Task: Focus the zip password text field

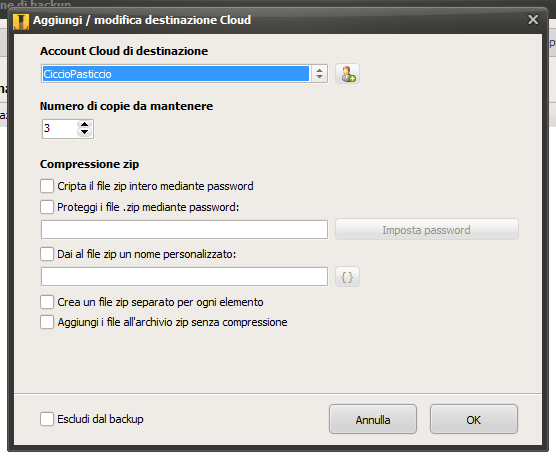Action: coord(184,230)
